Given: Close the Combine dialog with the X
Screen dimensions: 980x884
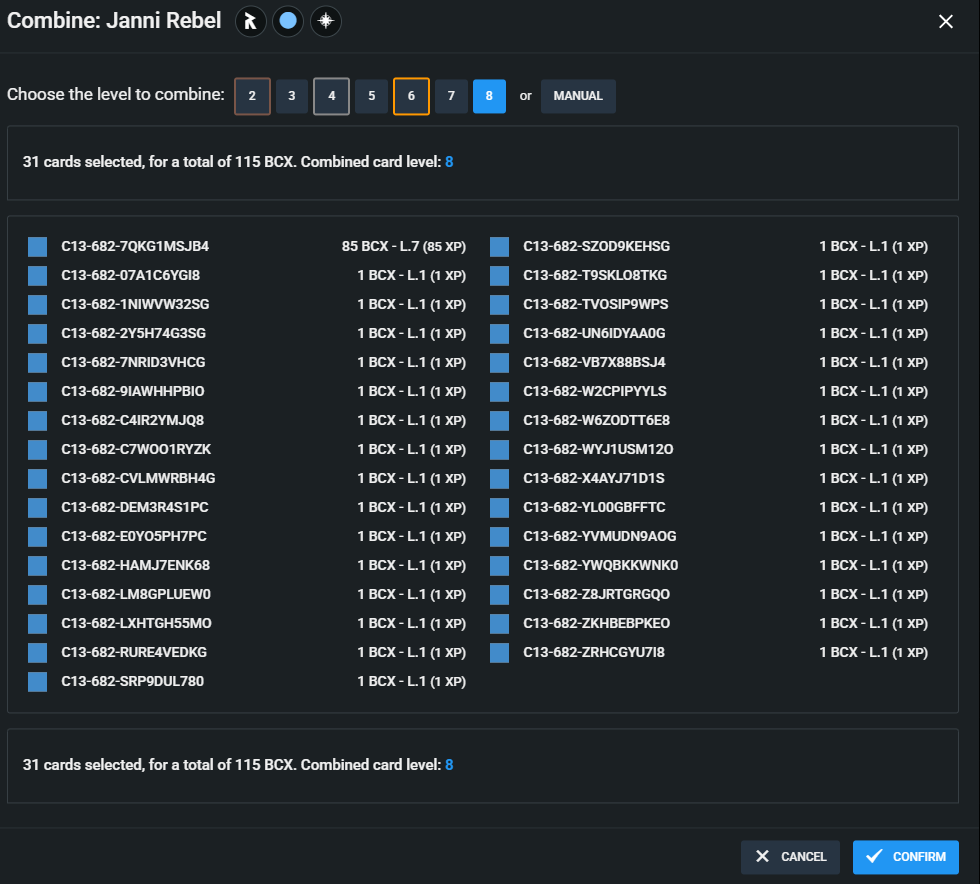Looking at the screenshot, I should (946, 22).
